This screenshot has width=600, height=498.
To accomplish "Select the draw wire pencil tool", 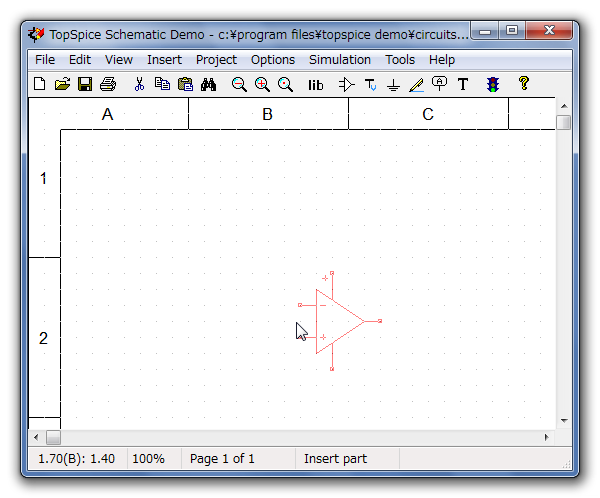I will 416,85.
